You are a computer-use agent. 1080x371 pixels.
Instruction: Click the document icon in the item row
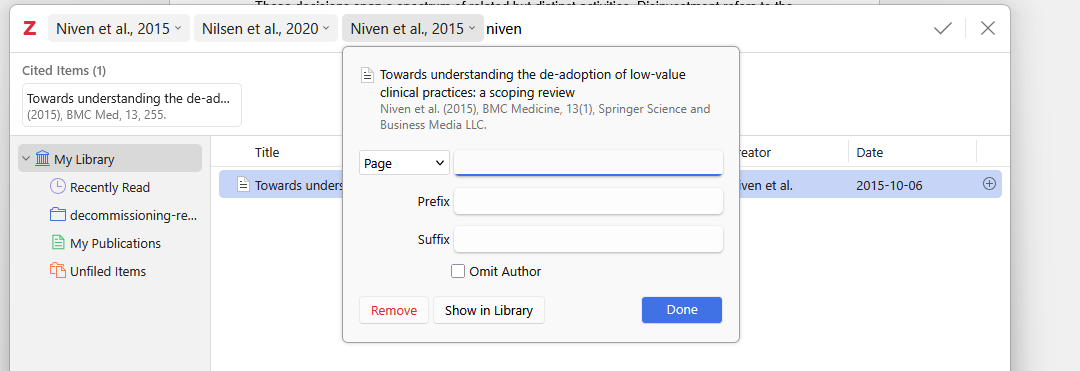pos(243,184)
